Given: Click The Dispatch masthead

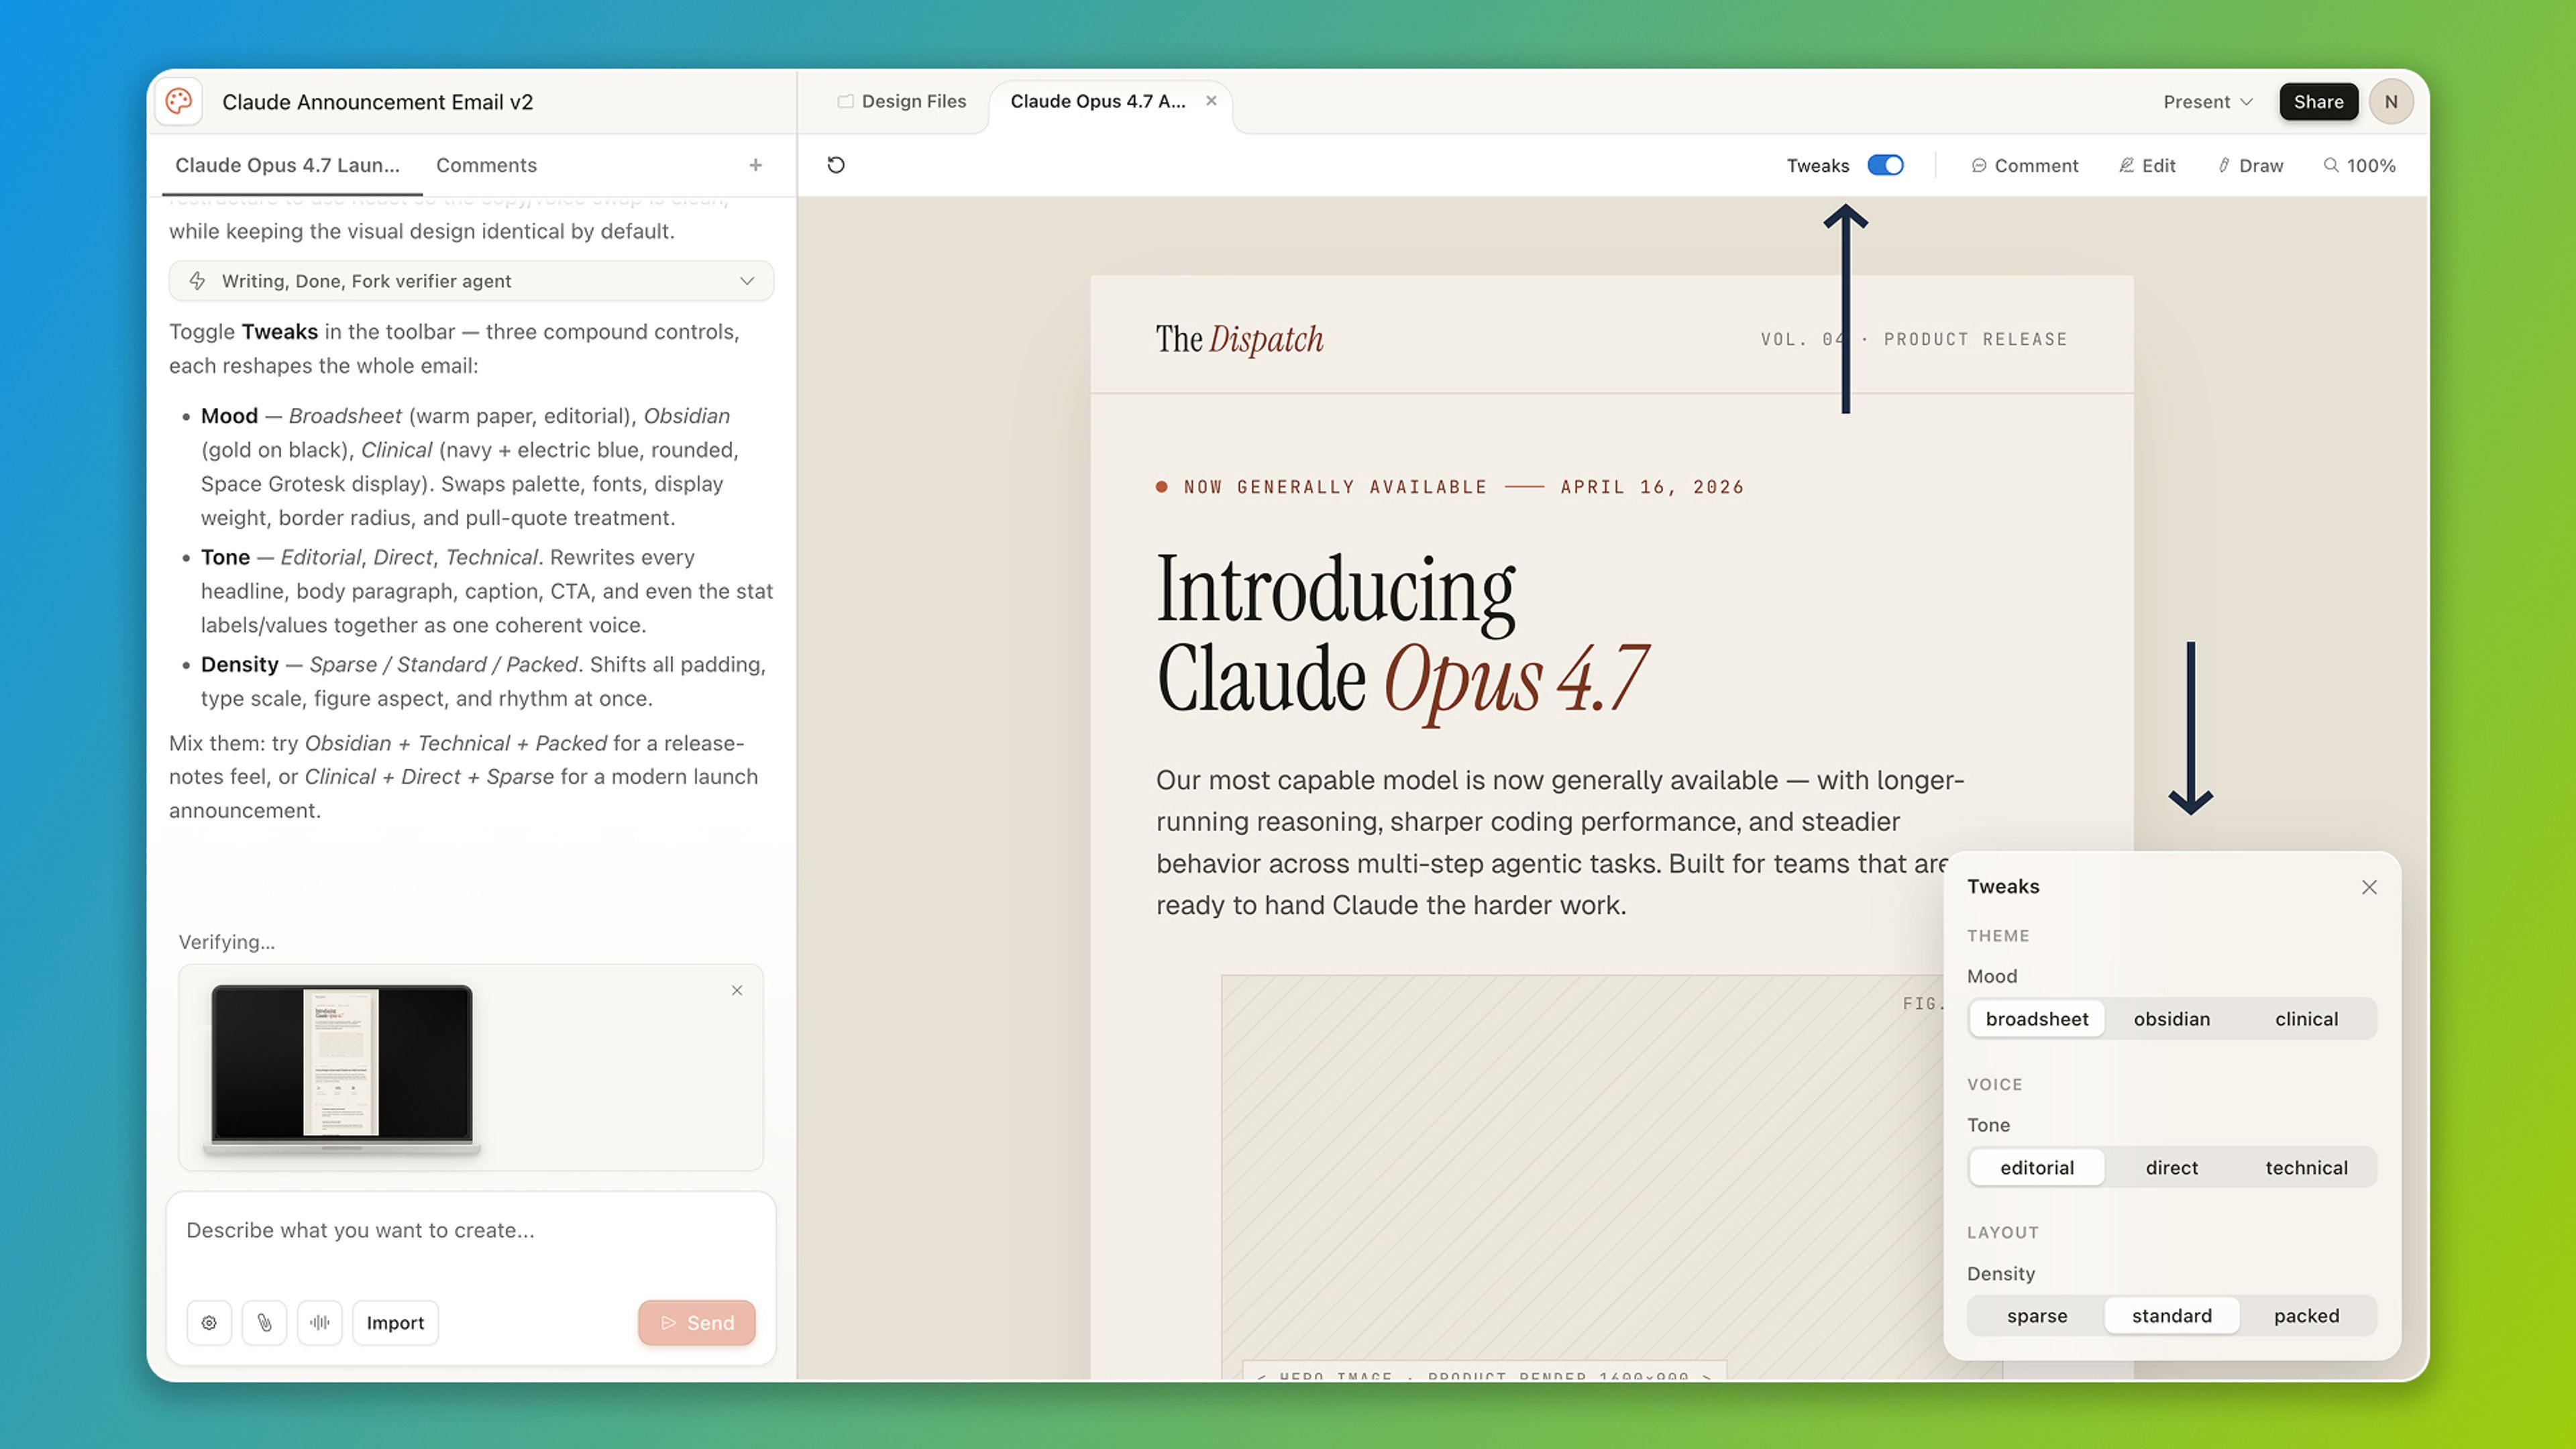Looking at the screenshot, I should pos(1240,339).
